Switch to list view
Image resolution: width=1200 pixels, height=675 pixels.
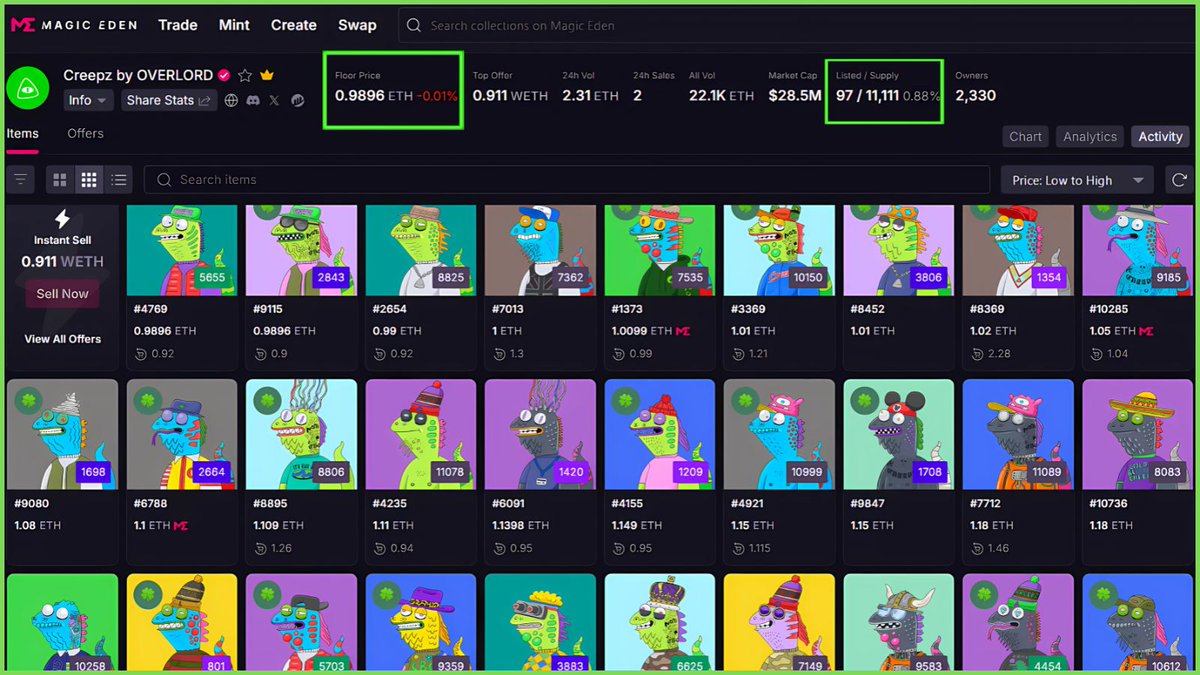coord(119,180)
